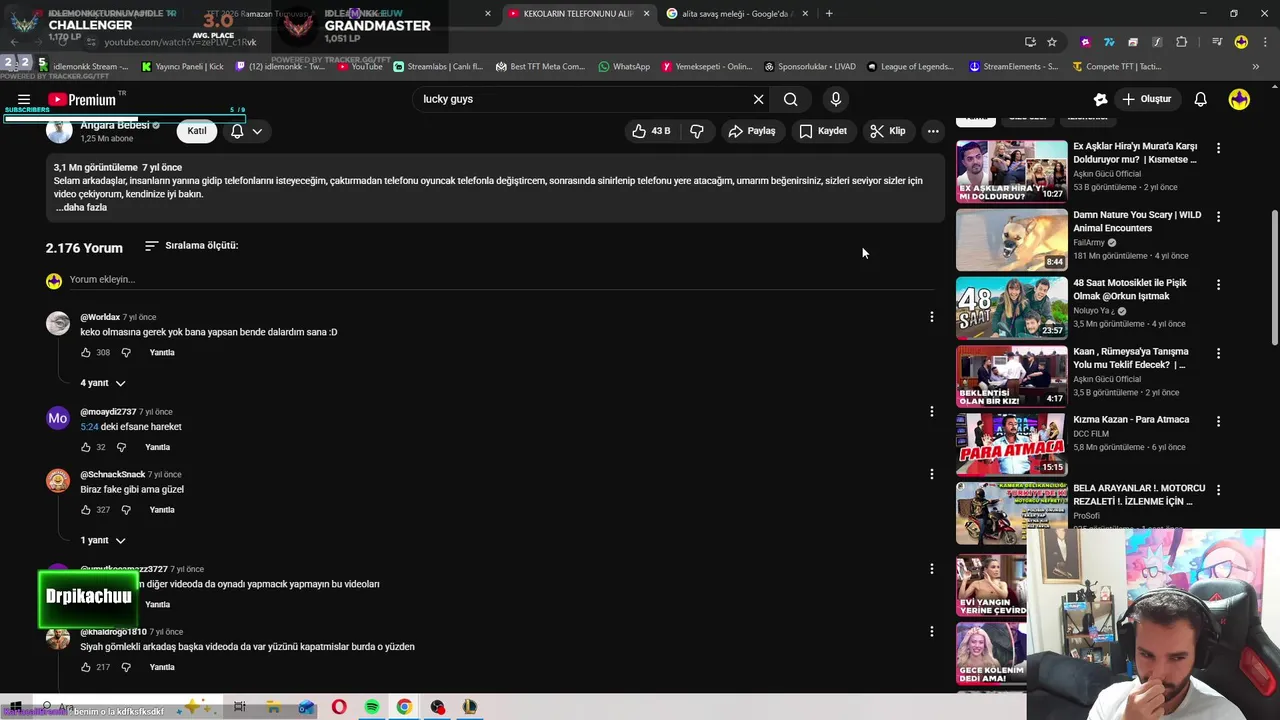The height and width of the screenshot is (720, 1280).
Task: Open a new browser tab
Action: pos(829,13)
